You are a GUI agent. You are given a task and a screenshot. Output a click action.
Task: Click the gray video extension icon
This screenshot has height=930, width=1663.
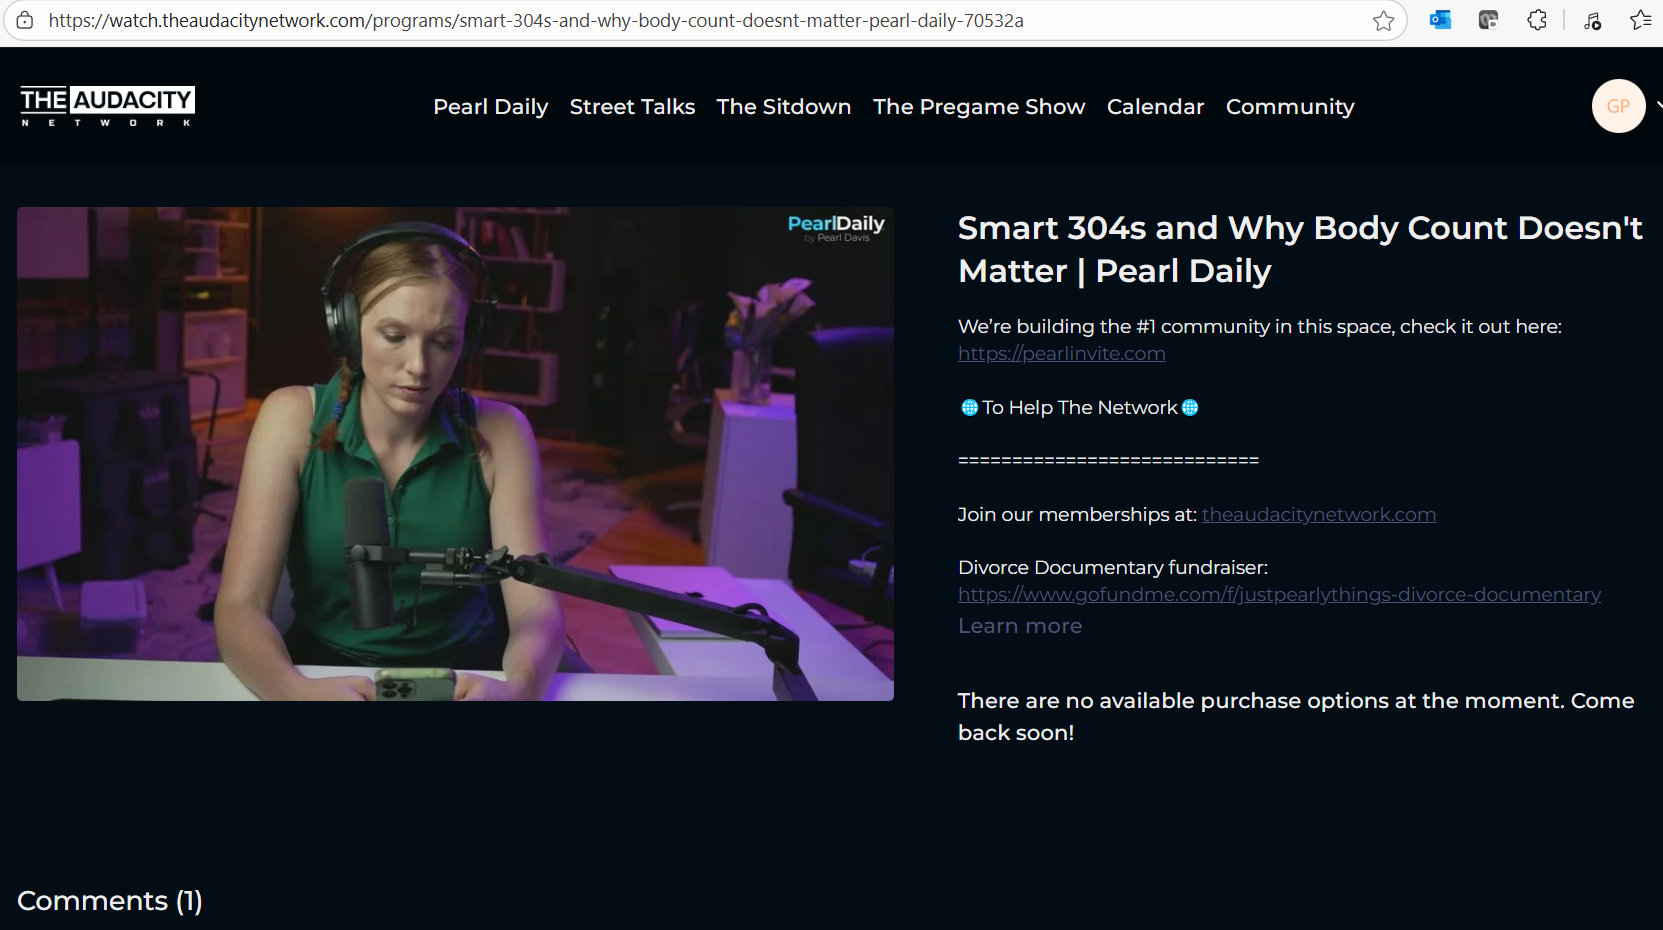1488,20
